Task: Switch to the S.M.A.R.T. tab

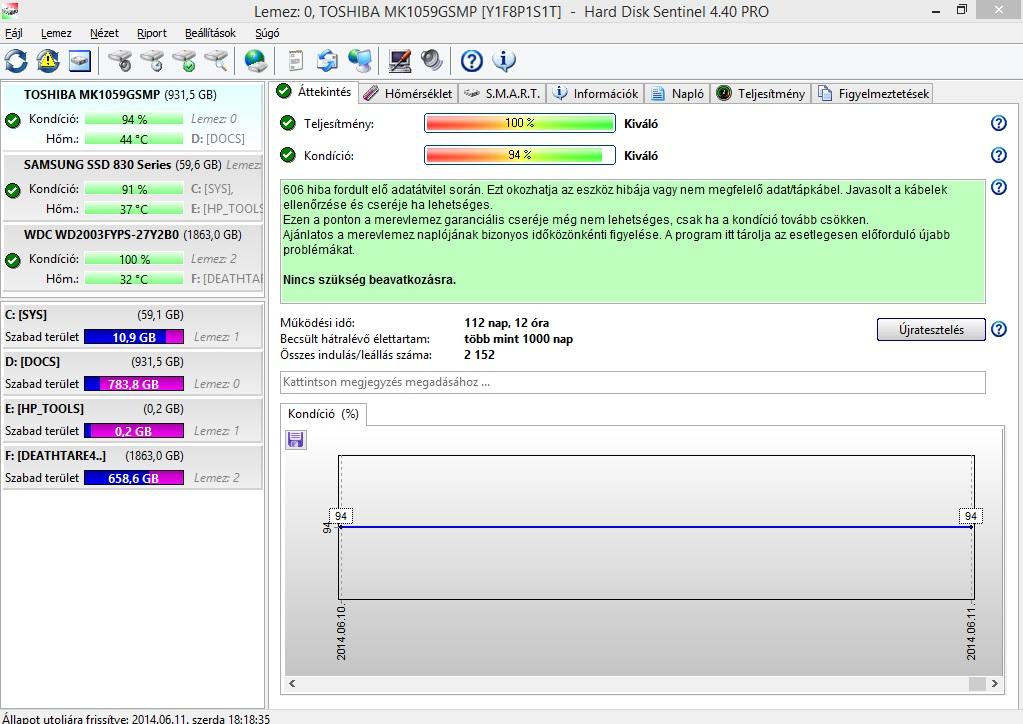Action: coord(502,93)
